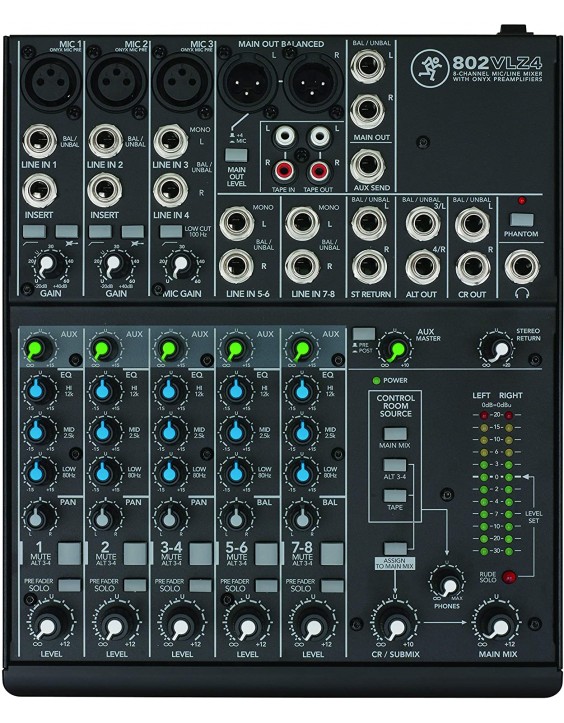Click the channel 1 green AUX knob

click(x=37, y=349)
